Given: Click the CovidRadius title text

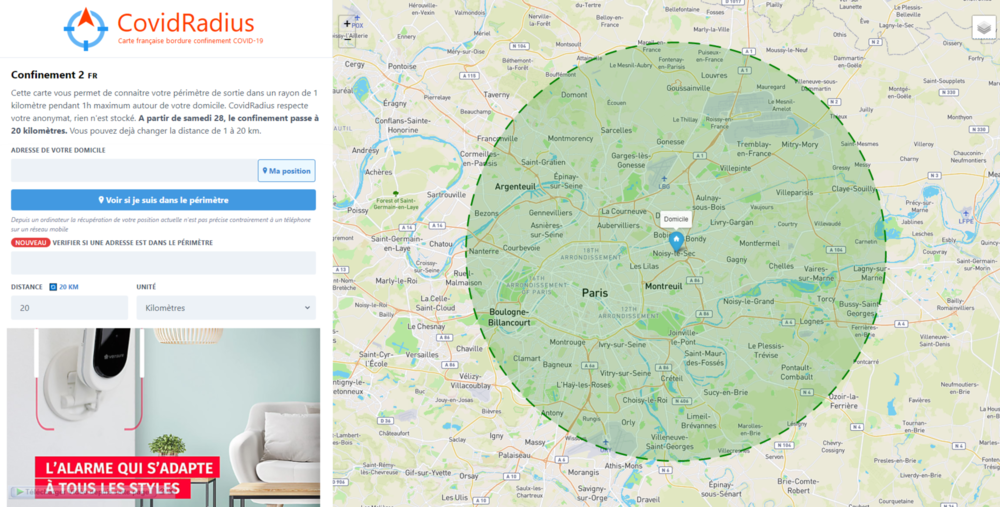Looking at the screenshot, I should click(186, 23).
